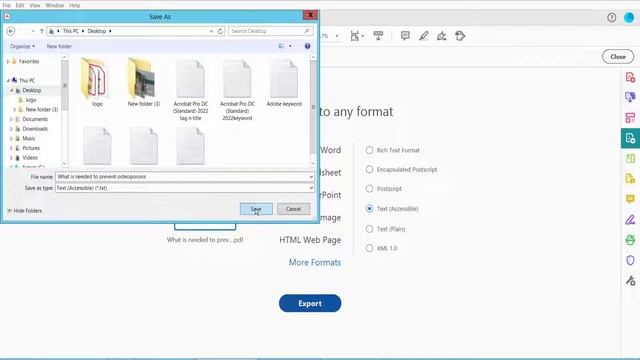Open the Print Production sidebar icon
Image resolution: width=640 pixels, height=360 pixels.
pos(630,240)
